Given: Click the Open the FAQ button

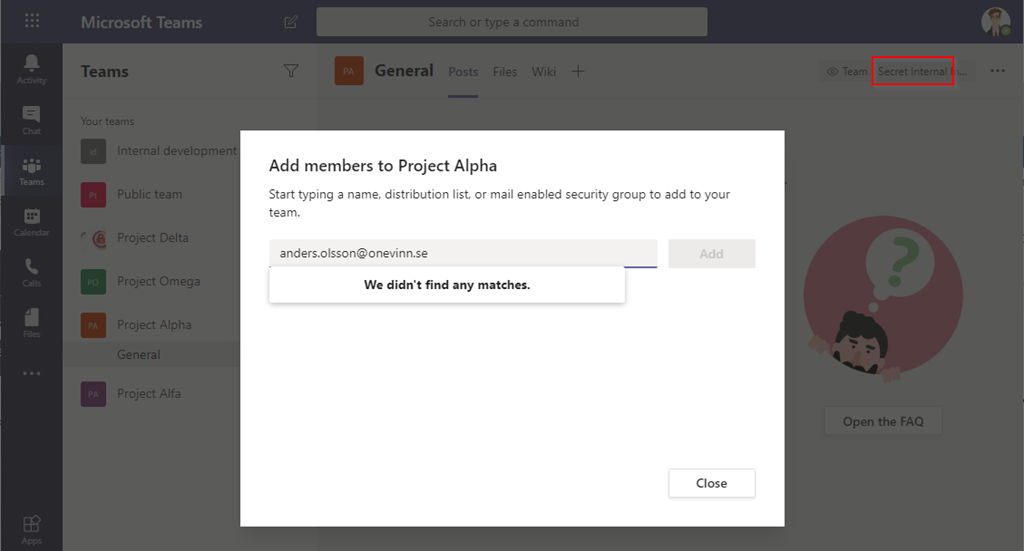Looking at the screenshot, I should [883, 422].
